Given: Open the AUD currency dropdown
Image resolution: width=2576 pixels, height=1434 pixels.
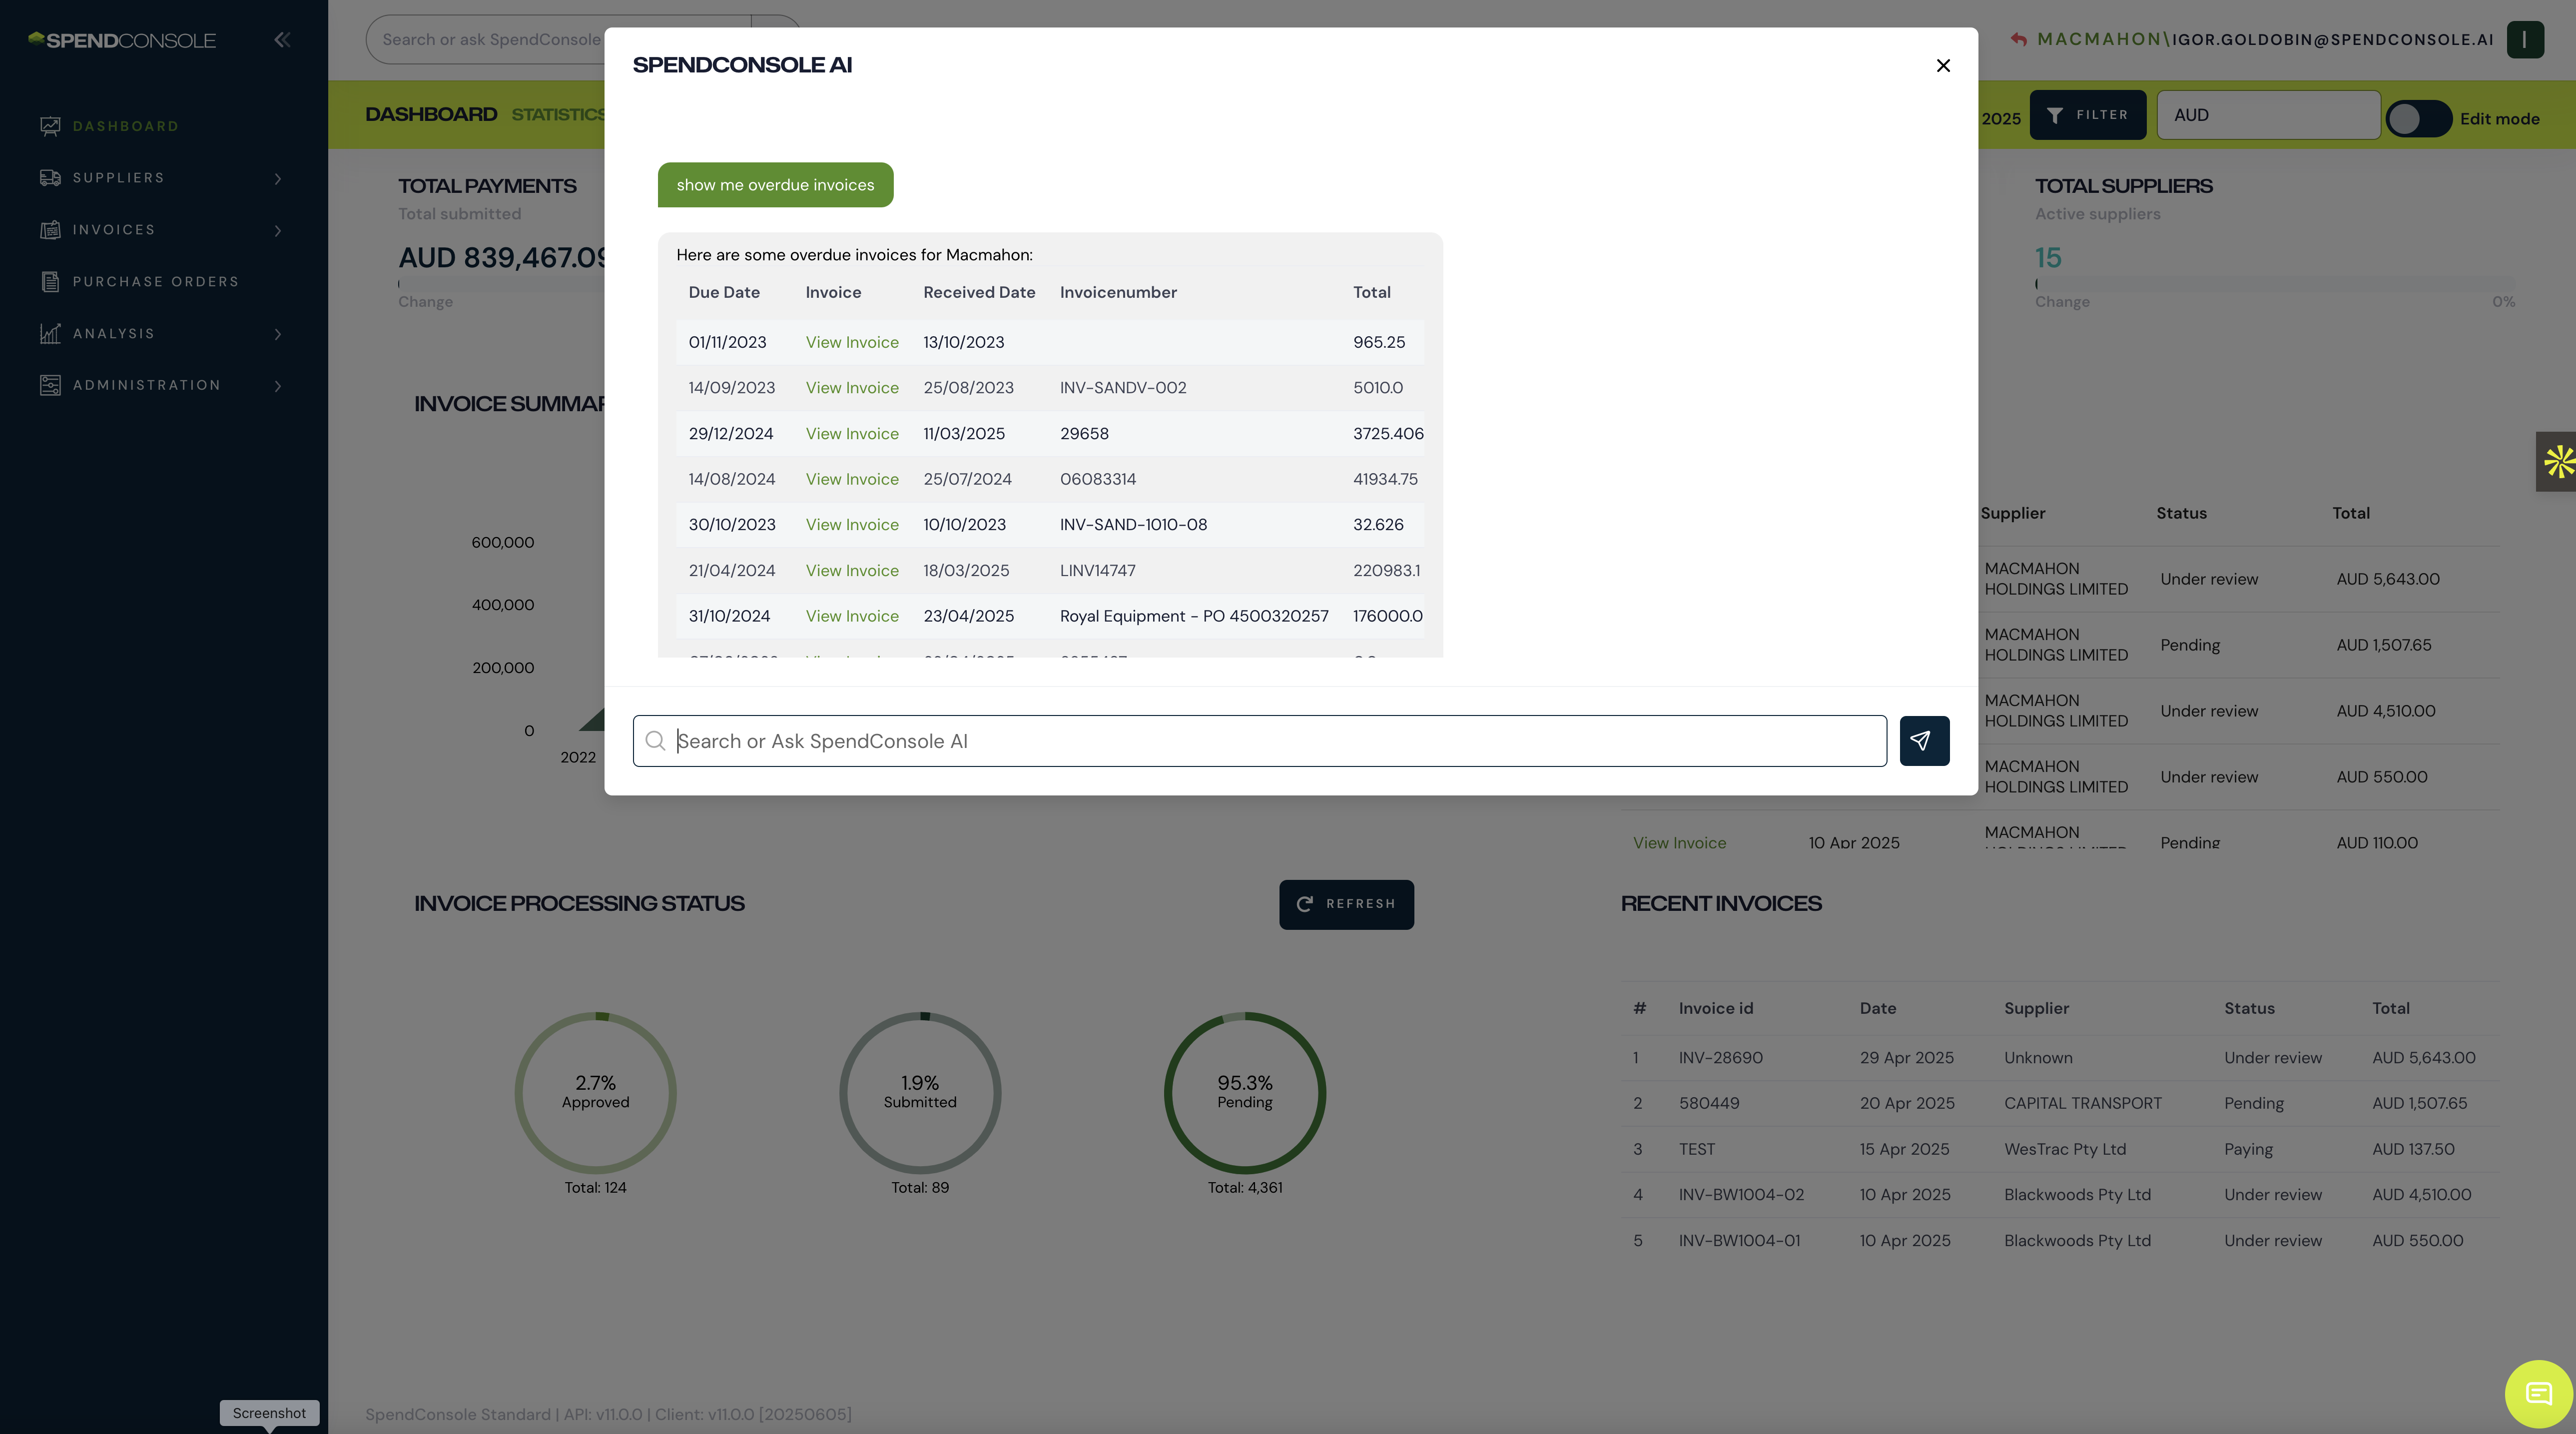Looking at the screenshot, I should 2267,115.
